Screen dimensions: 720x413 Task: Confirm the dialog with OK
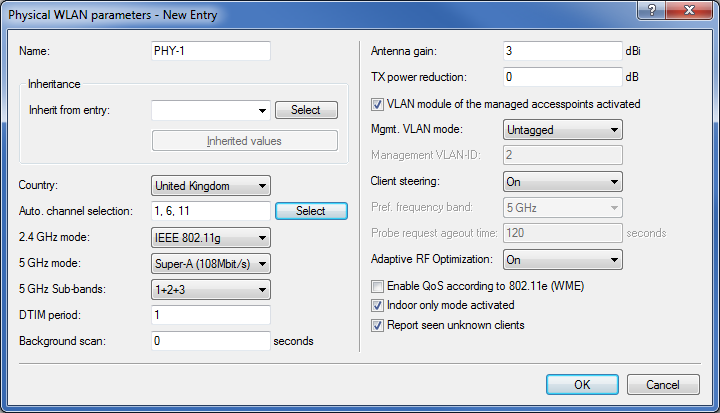[581, 384]
